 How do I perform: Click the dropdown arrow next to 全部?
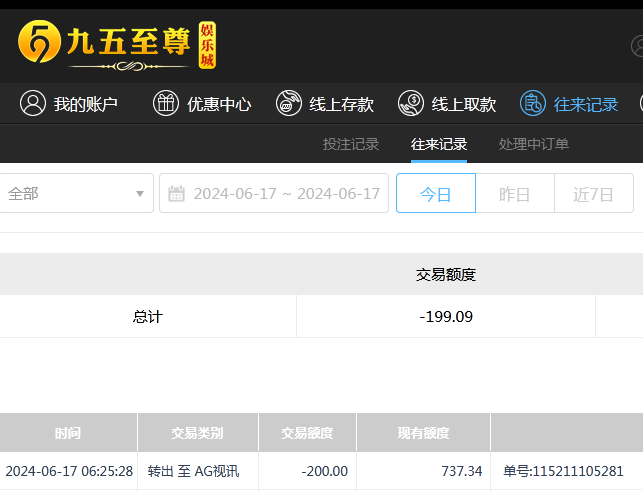tap(140, 194)
